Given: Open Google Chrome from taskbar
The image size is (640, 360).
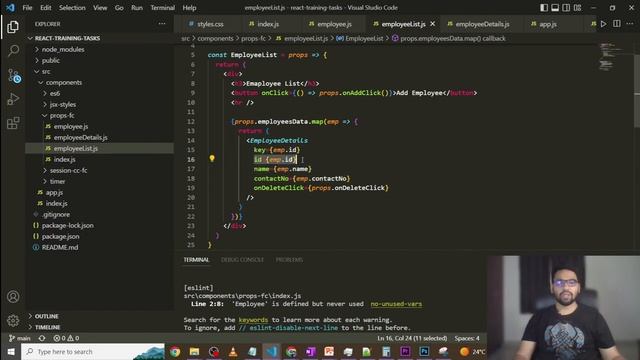Looking at the screenshot, I should pyautogui.click(x=175, y=351).
